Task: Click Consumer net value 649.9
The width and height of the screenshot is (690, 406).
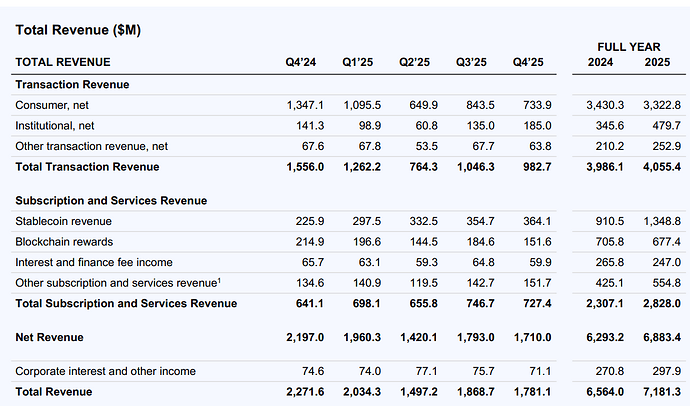Action: coord(423,105)
